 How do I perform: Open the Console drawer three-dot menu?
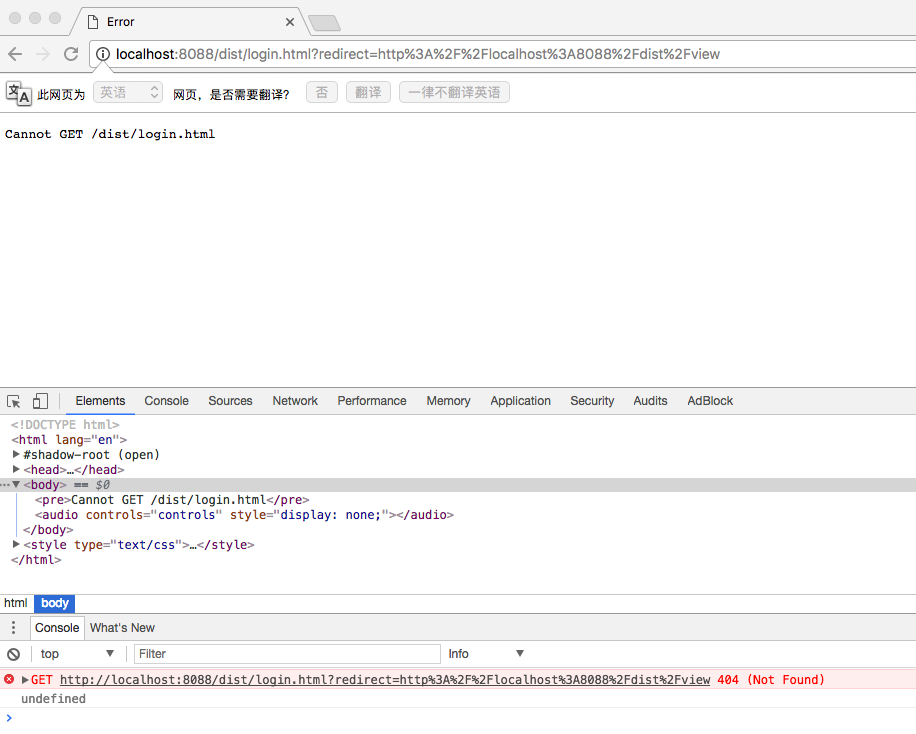[x=12, y=627]
